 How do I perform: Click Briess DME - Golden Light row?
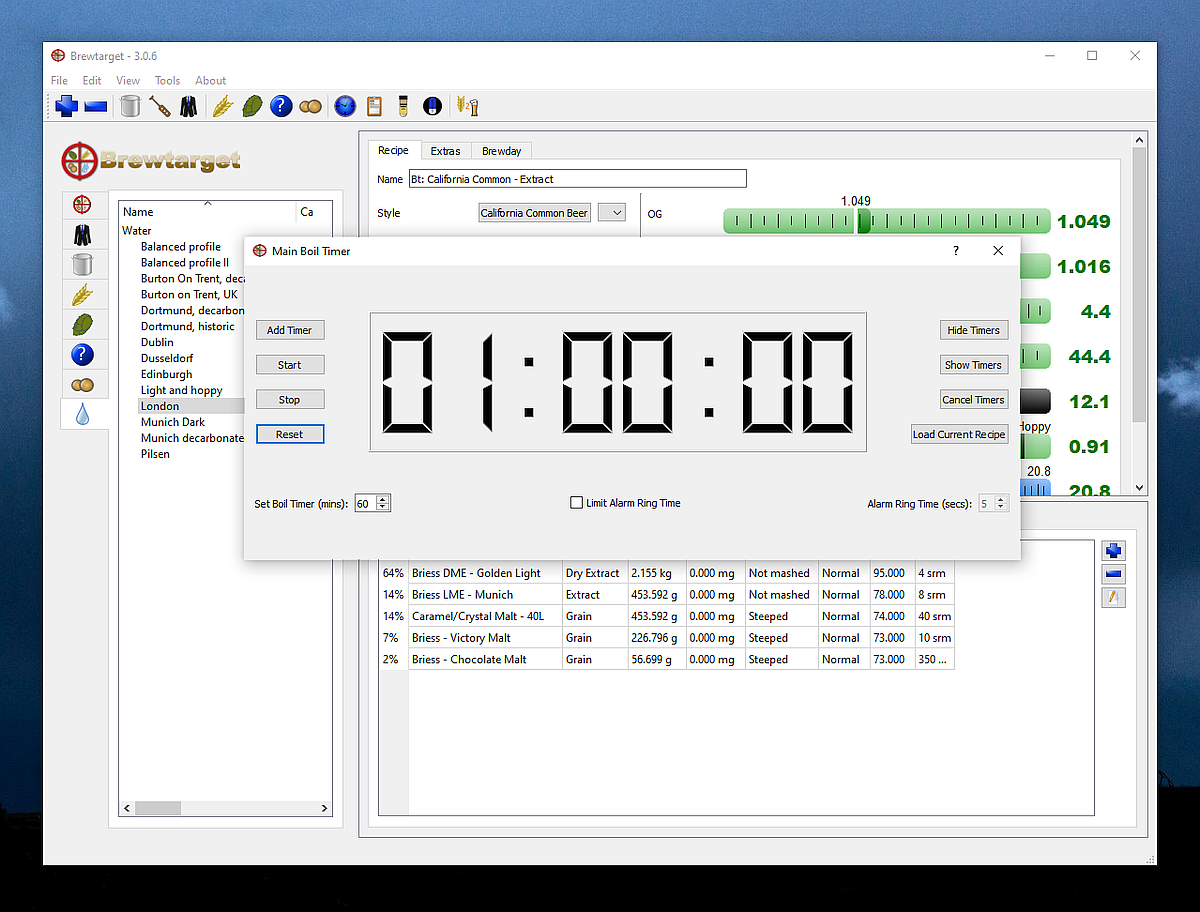click(666, 573)
